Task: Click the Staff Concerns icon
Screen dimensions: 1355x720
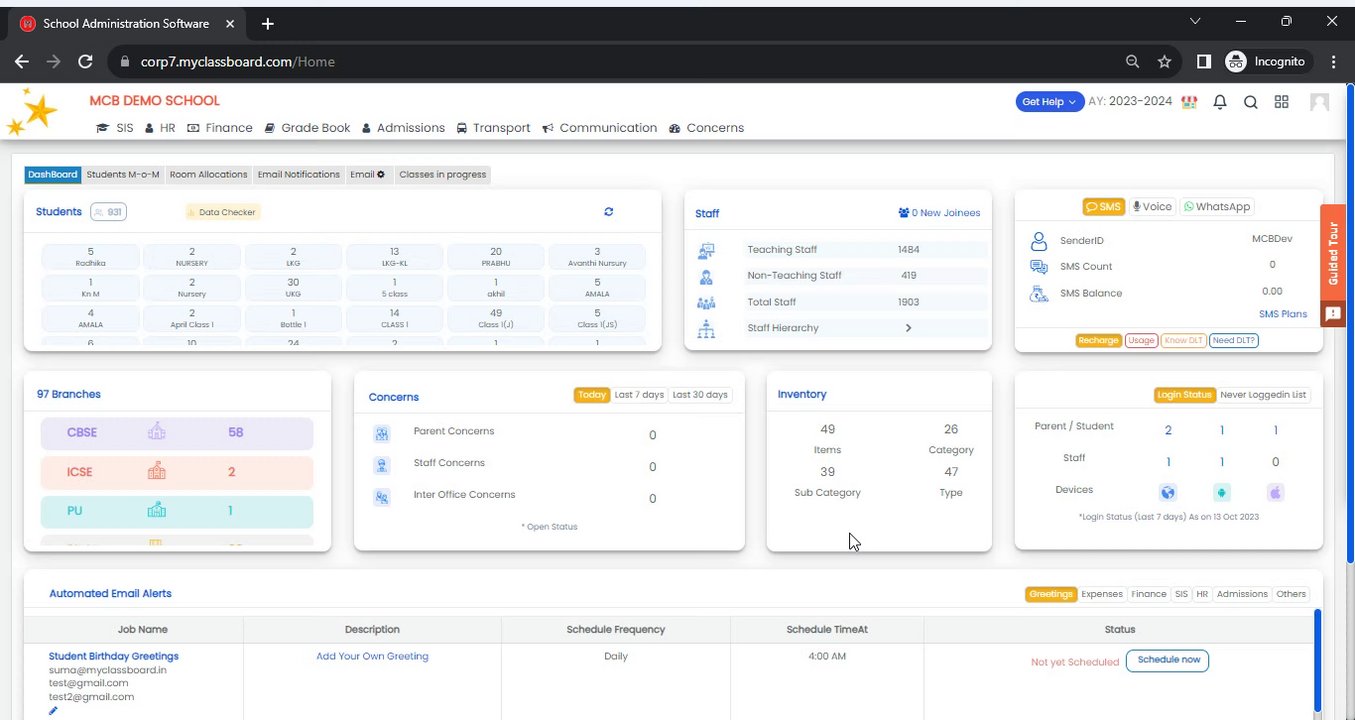Action: [x=382, y=465]
